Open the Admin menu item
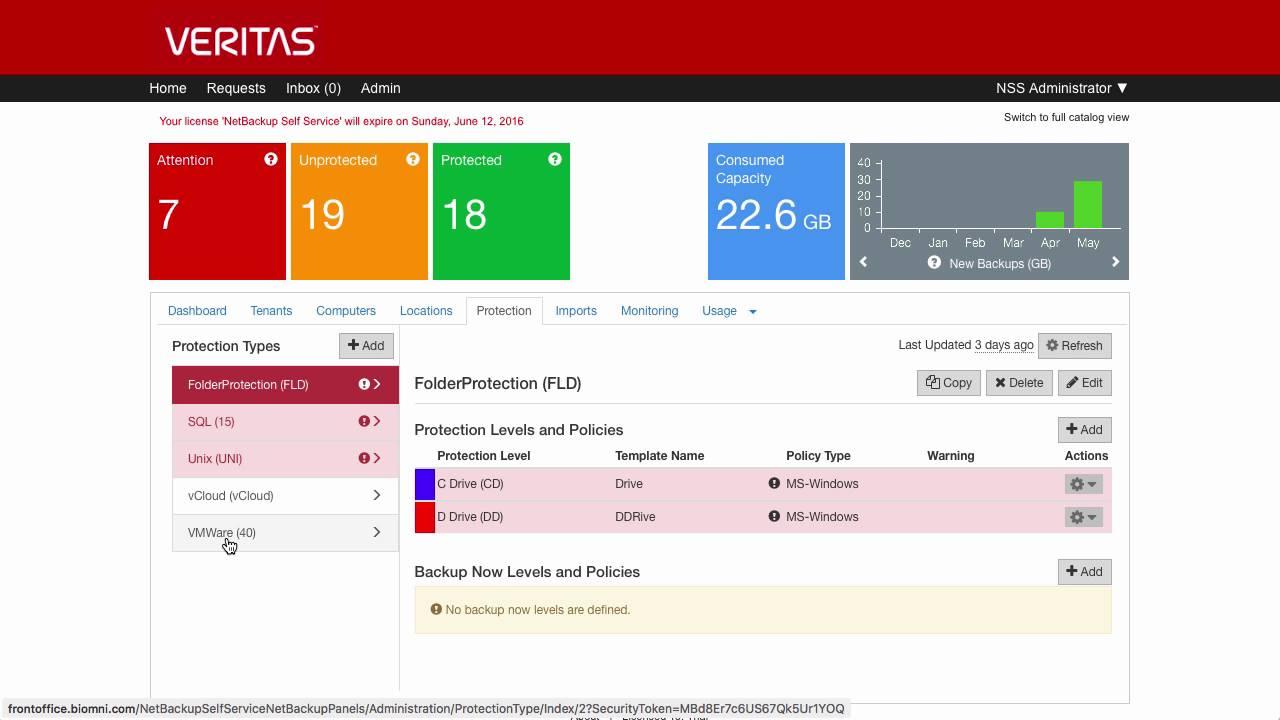The height and width of the screenshot is (720, 1280). coord(380,88)
